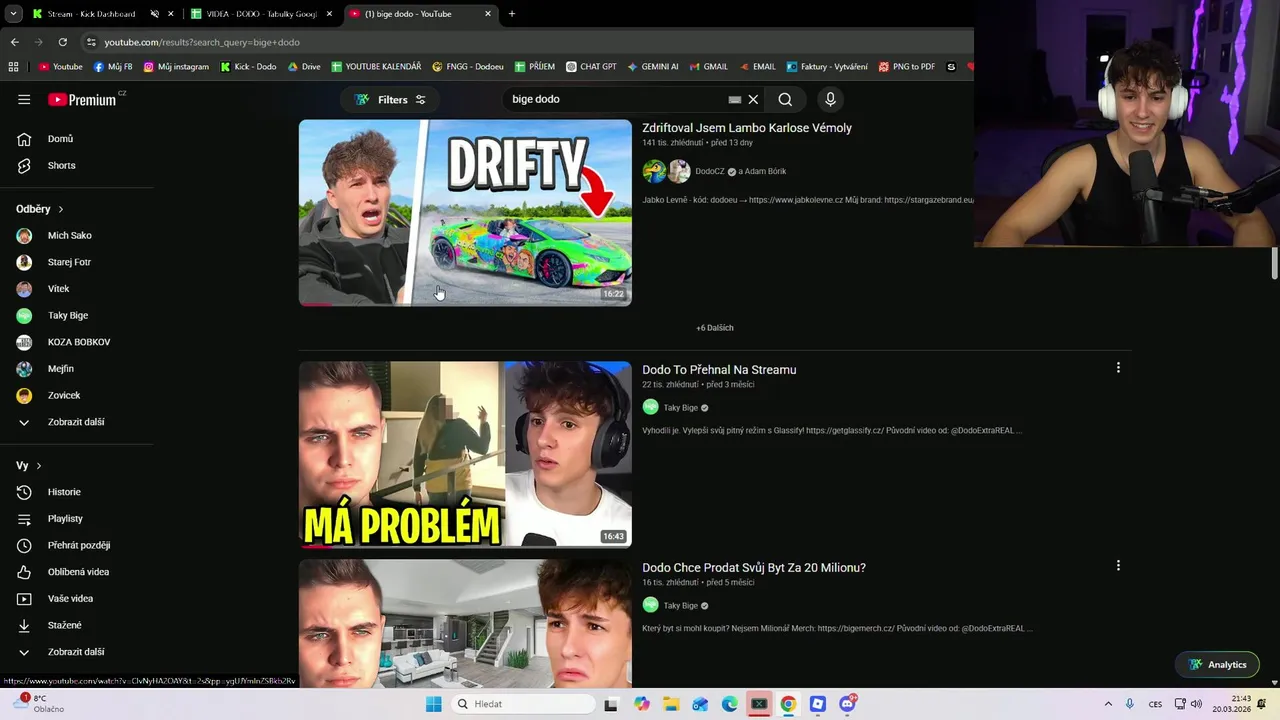
Task: Open CHAT GPT bookmark
Action: pyautogui.click(x=591, y=67)
